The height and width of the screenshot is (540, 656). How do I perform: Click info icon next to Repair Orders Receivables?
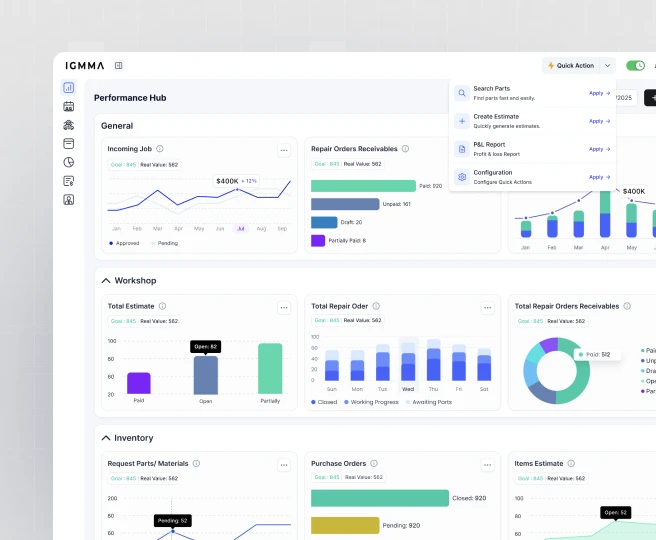(x=405, y=148)
